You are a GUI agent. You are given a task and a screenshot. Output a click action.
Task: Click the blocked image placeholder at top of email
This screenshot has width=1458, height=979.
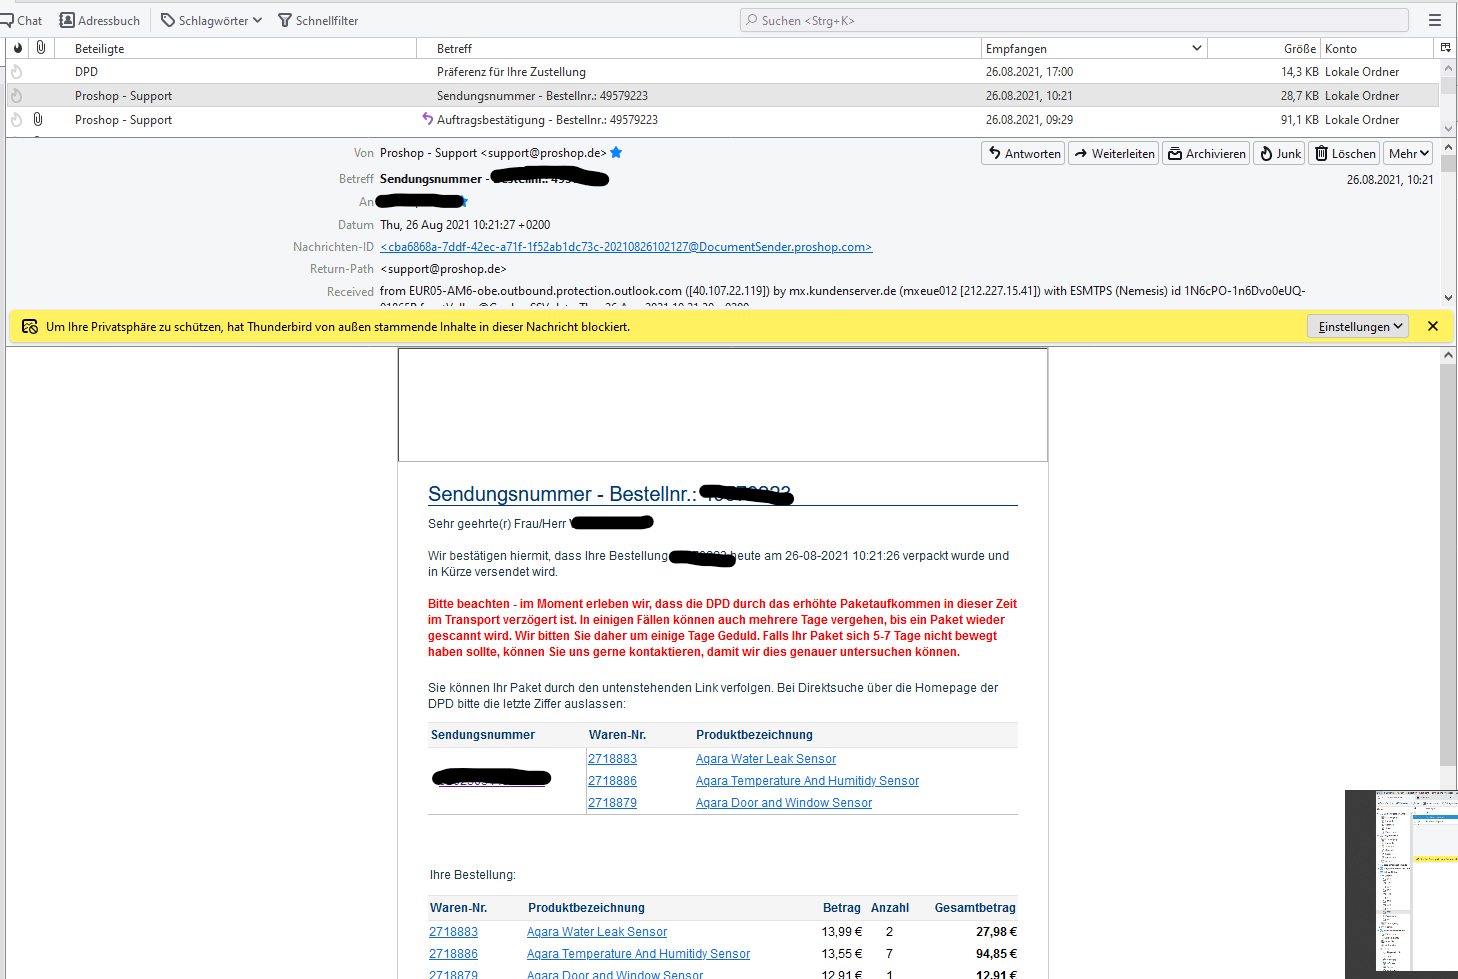tap(723, 405)
